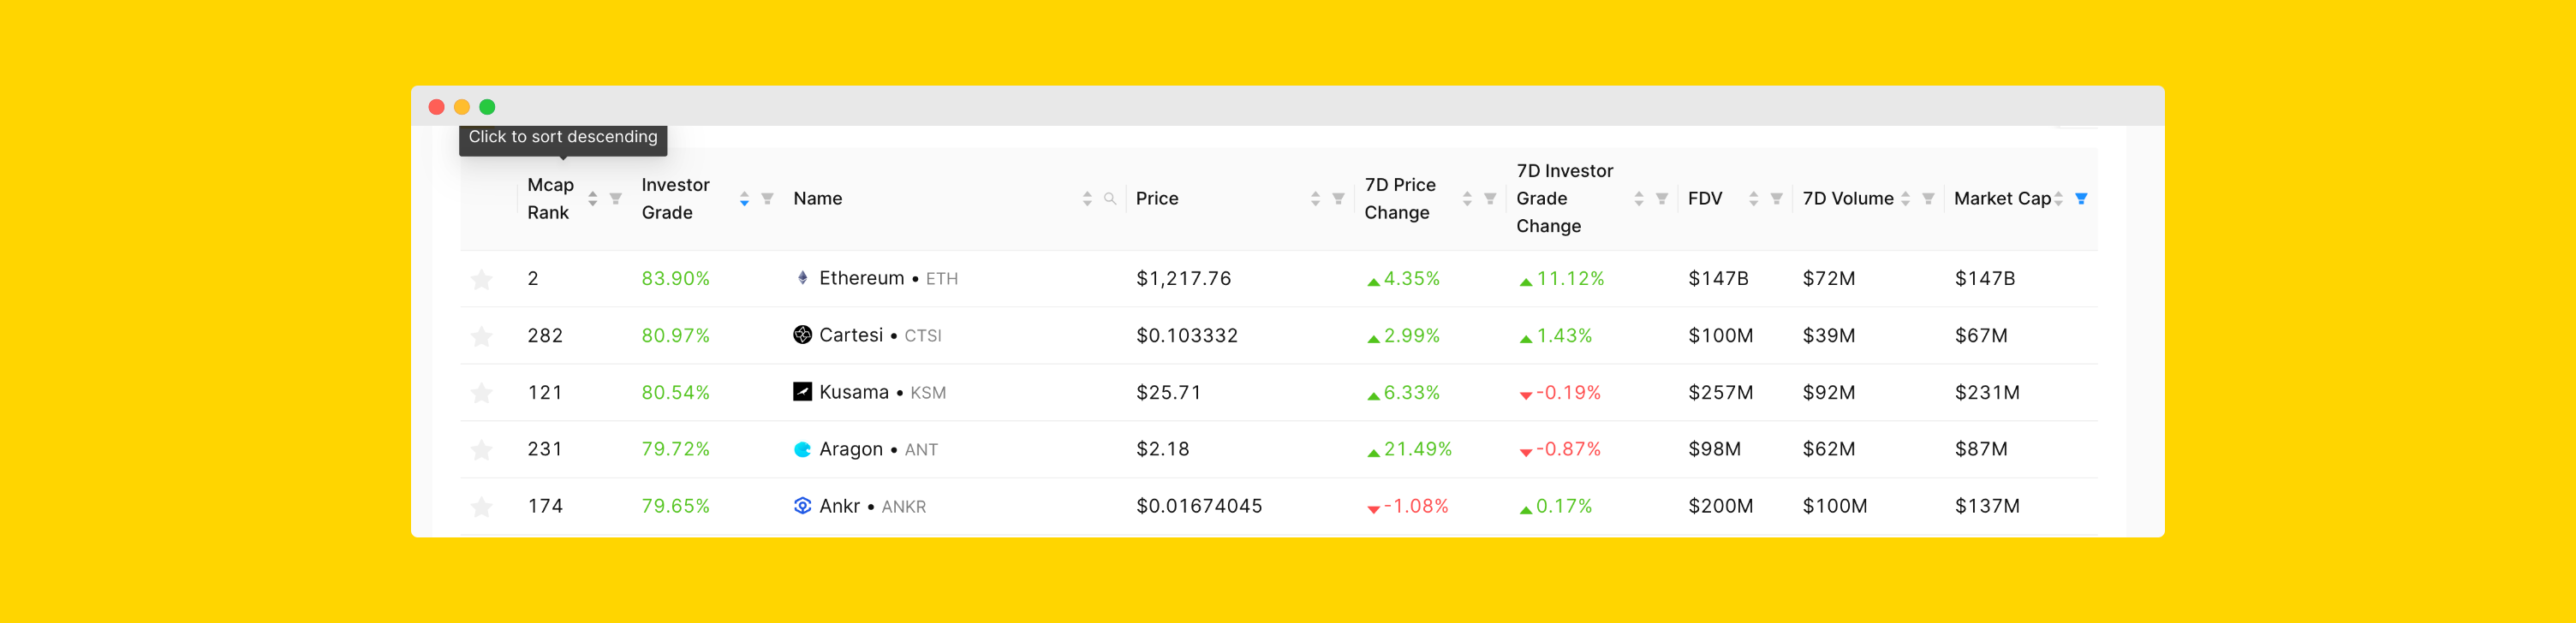Screen dimensions: 2576x623
Task: Select Ankr's 79.65% investor grade
Action: click(675, 507)
